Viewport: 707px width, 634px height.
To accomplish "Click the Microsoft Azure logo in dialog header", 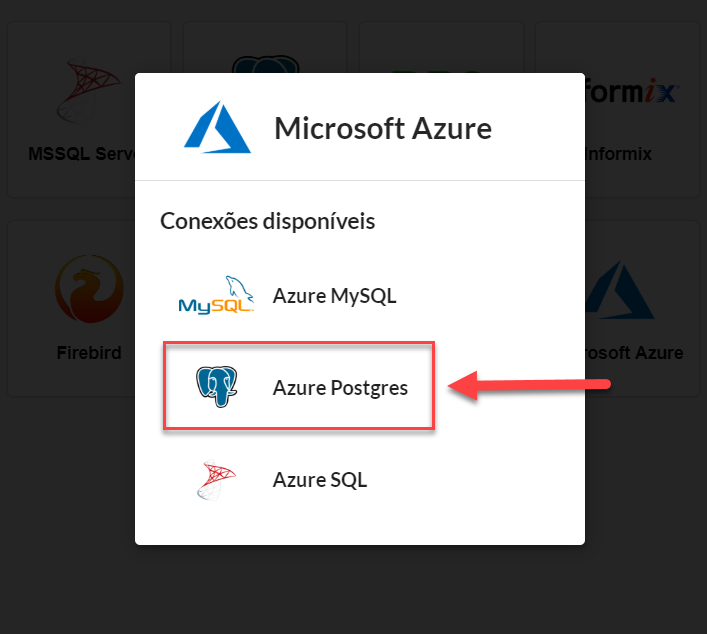I will (x=217, y=127).
